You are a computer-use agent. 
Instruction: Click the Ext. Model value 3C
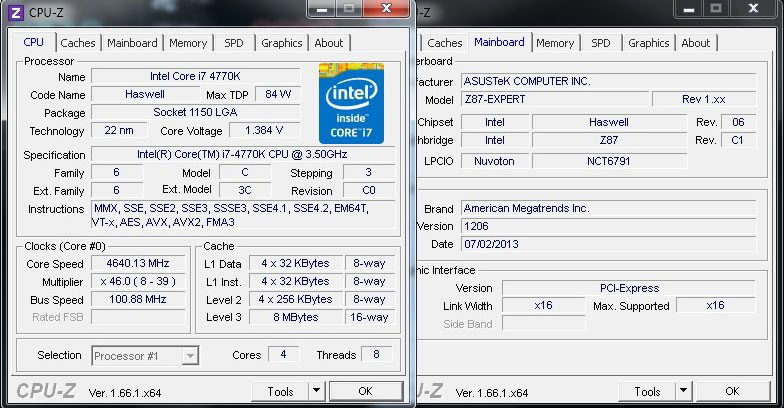[x=245, y=190]
